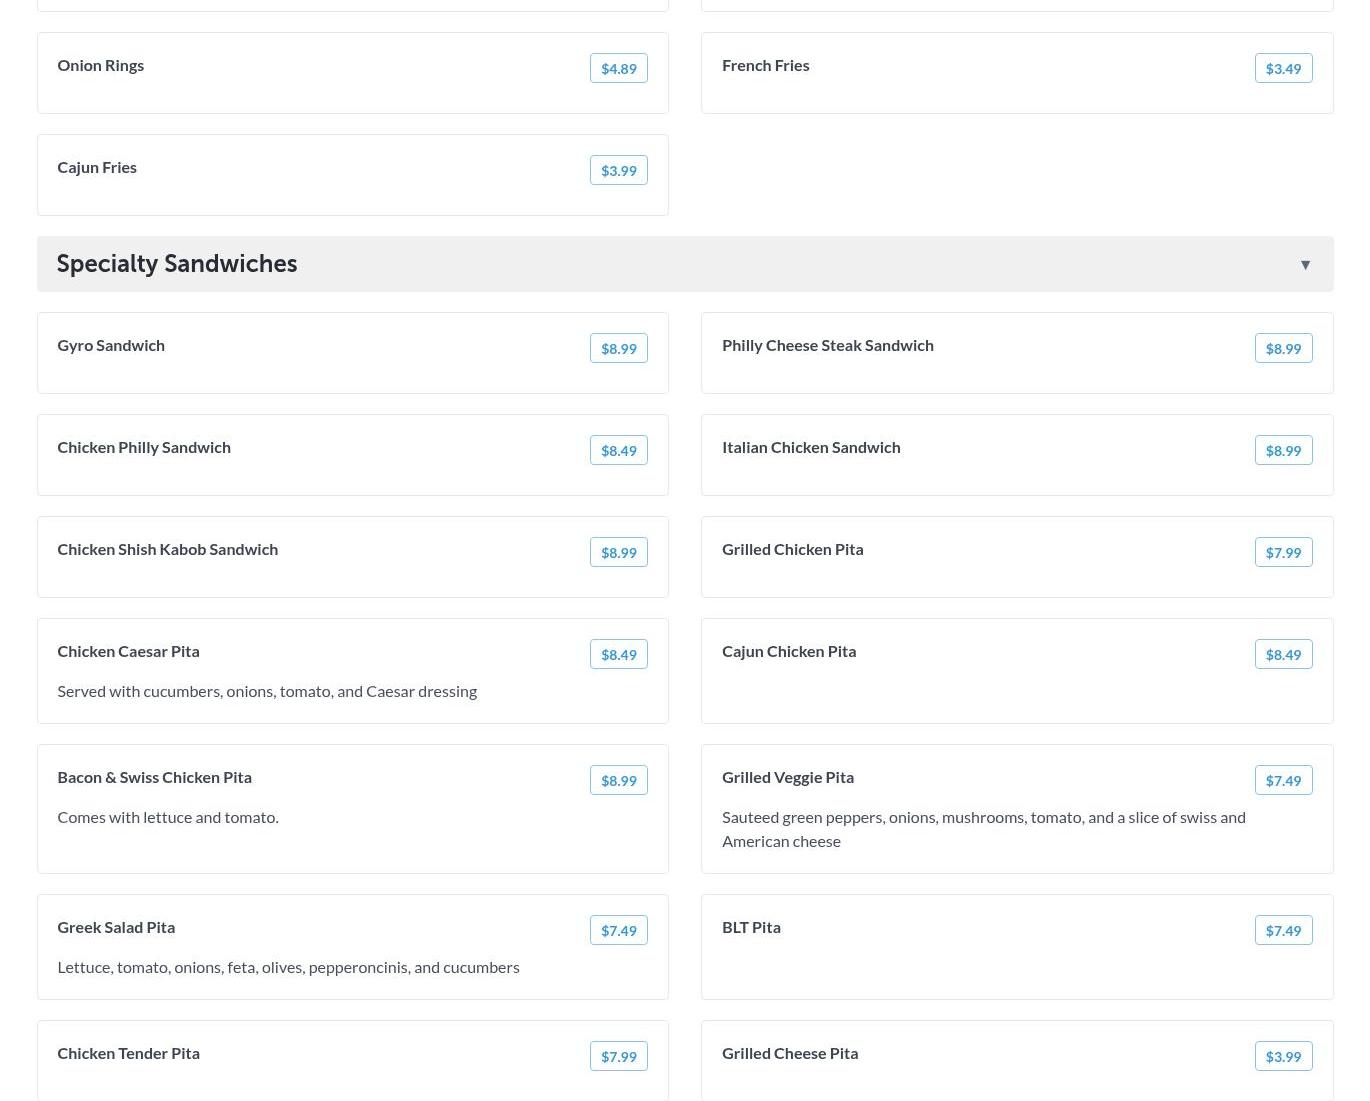Add Cajun Fries at $3.99
Viewport: 1370px width, 1101px height.
[x=618, y=171]
